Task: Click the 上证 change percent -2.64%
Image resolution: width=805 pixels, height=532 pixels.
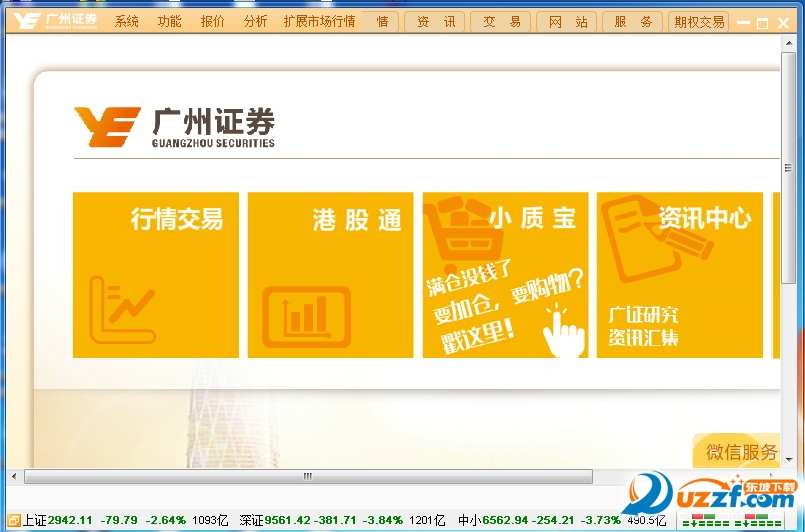Action: pos(166,520)
